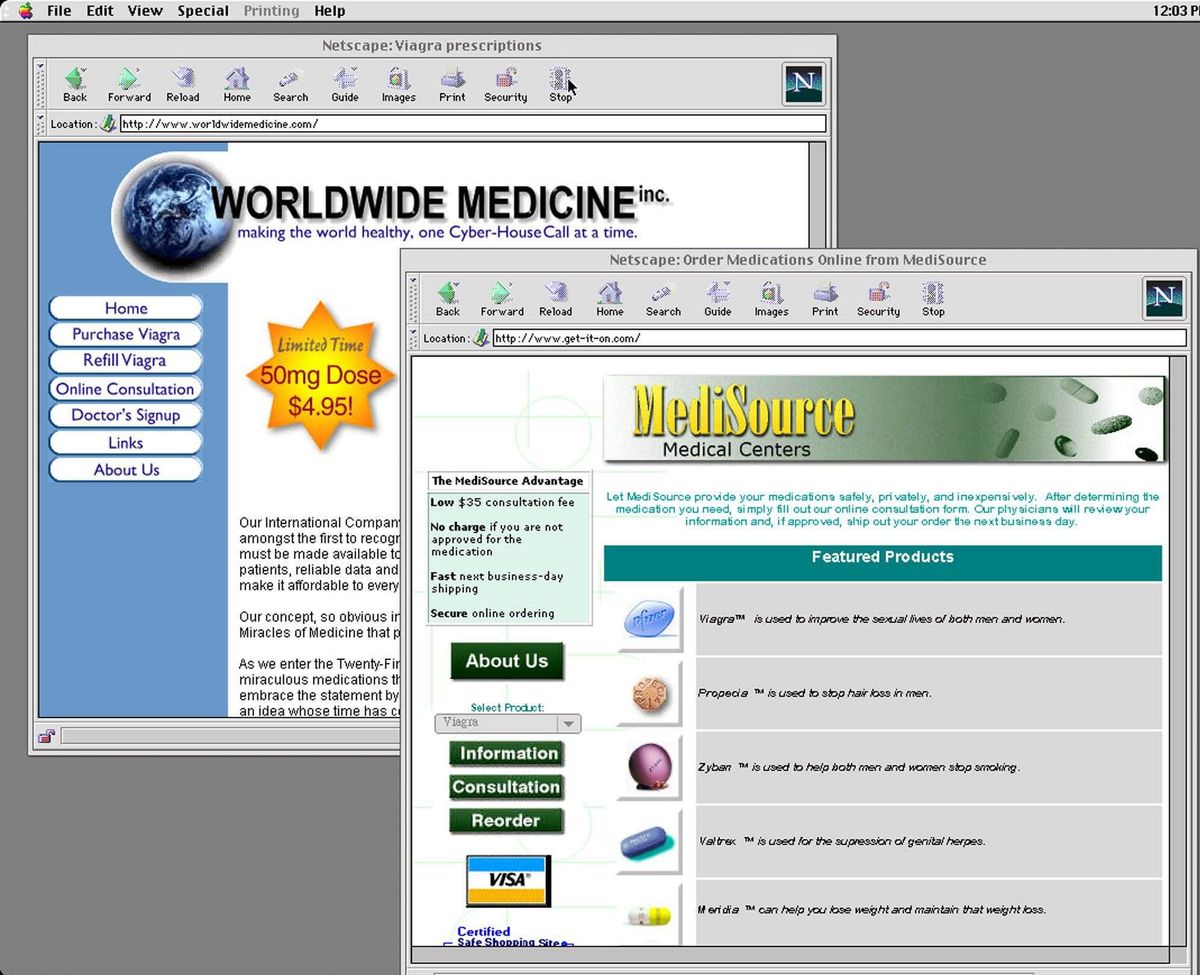Viewport: 1200px width, 975px height.
Task: Click the green Reorder button
Action: (x=507, y=821)
